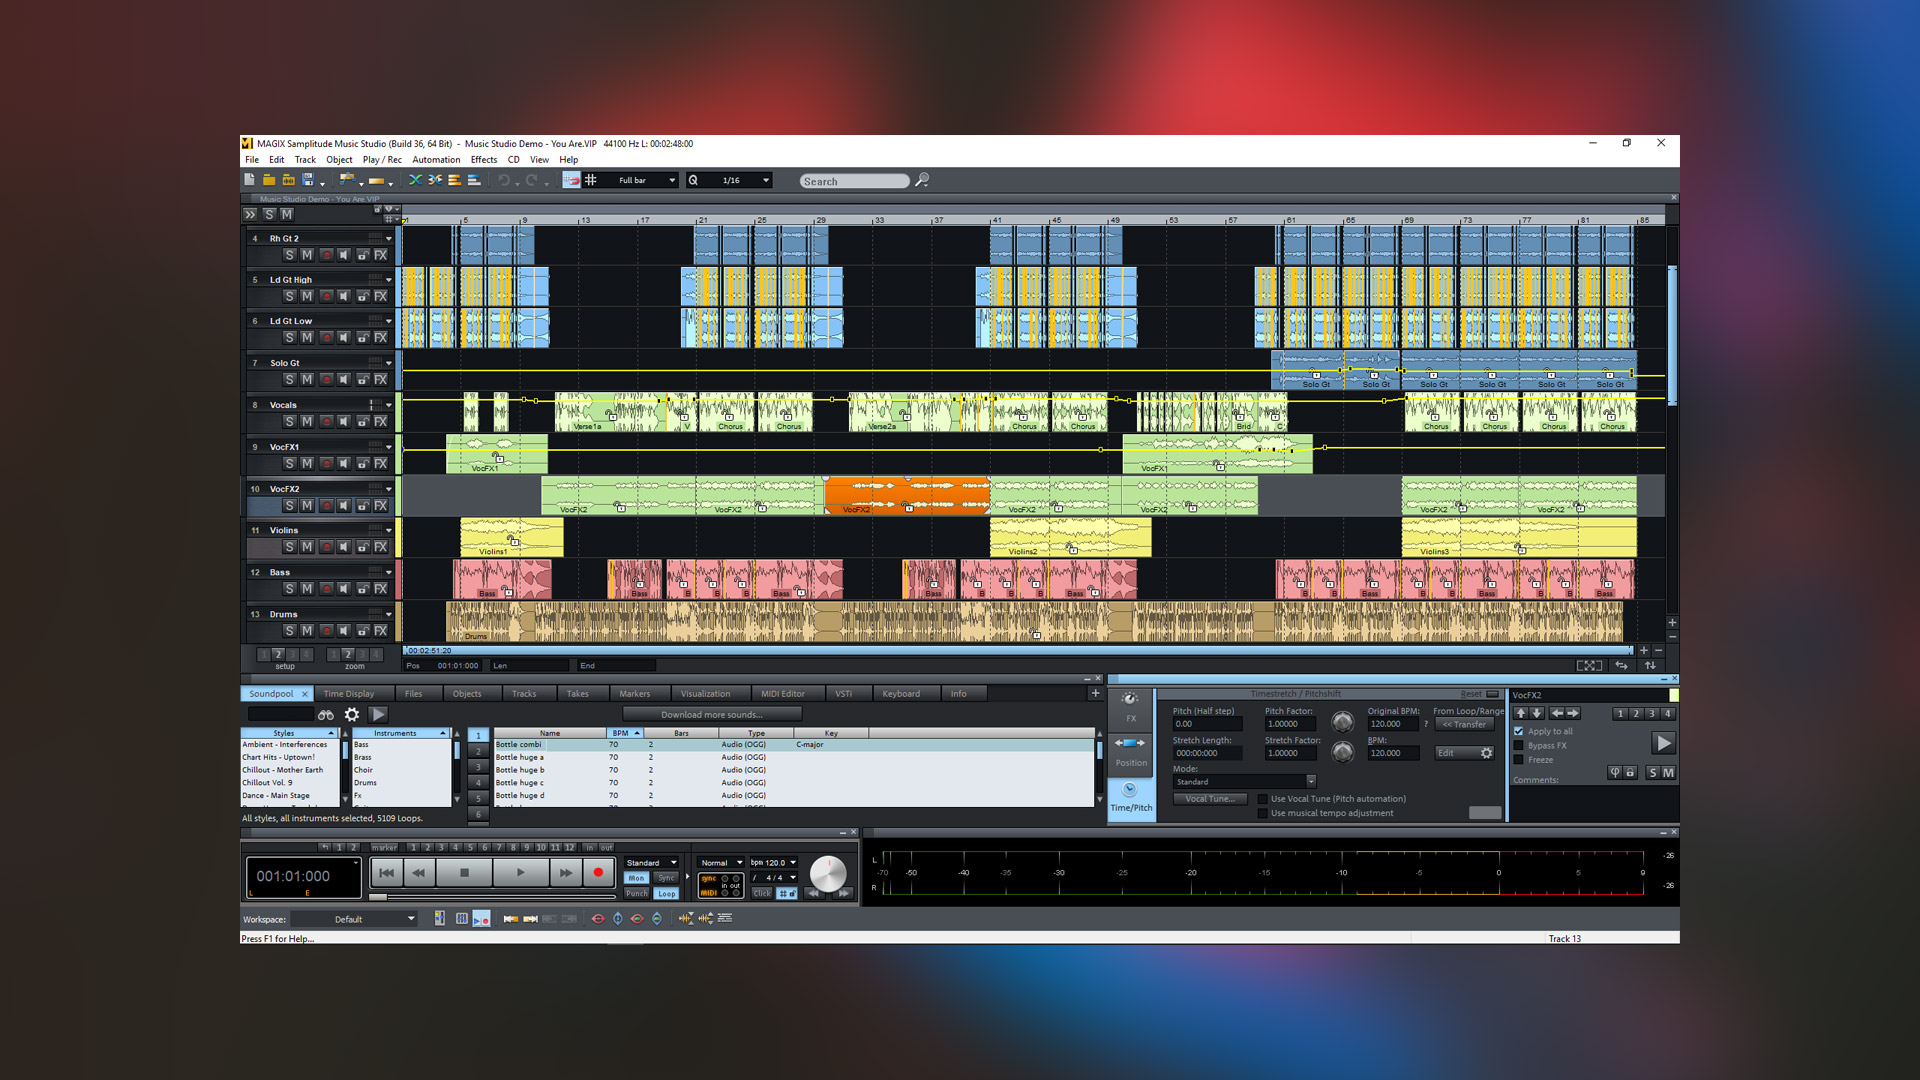
Task: Mute the Vocals track
Action: pyautogui.click(x=306, y=421)
